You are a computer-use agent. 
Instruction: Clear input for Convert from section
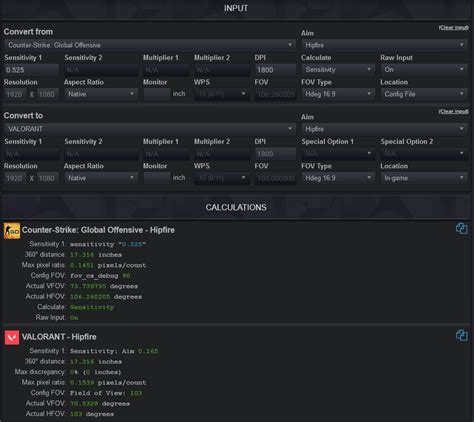point(453,28)
